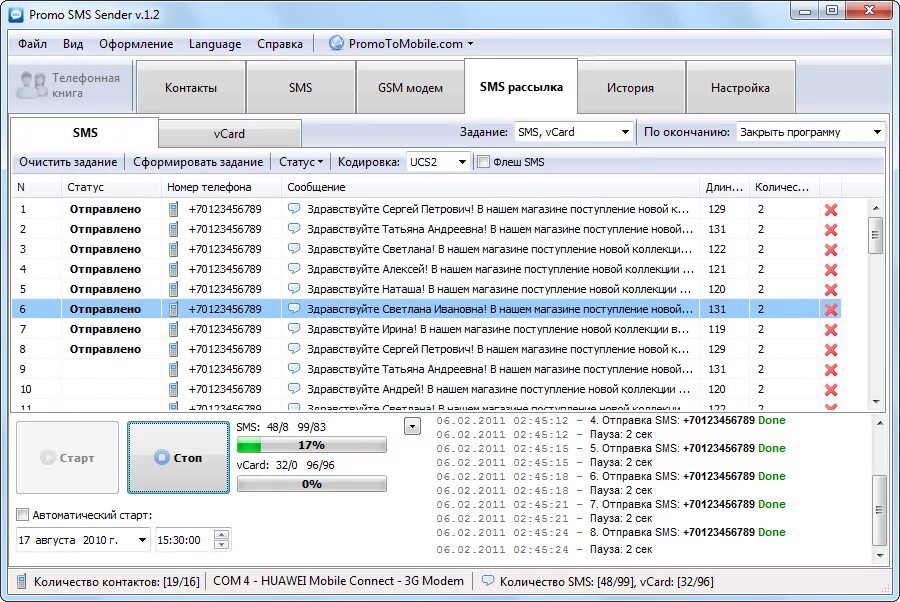Image resolution: width=900 pixels, height=602 pixels.
Task: Sort by the Сообщение column header
Action: [x=490, y=187]
